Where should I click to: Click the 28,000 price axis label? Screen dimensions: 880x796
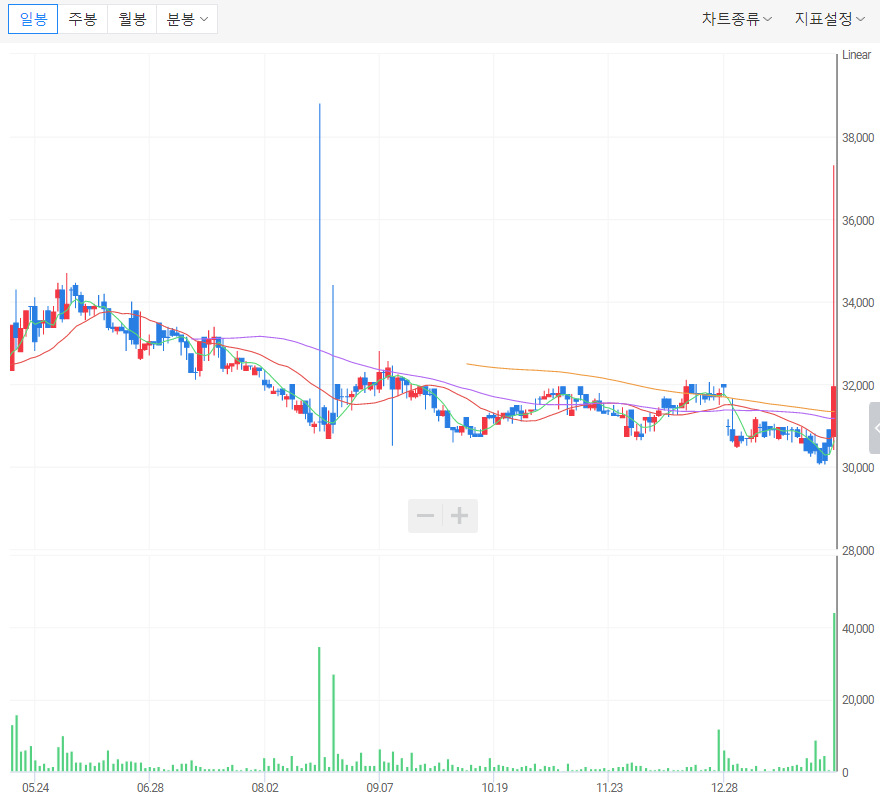pos(858,551)
